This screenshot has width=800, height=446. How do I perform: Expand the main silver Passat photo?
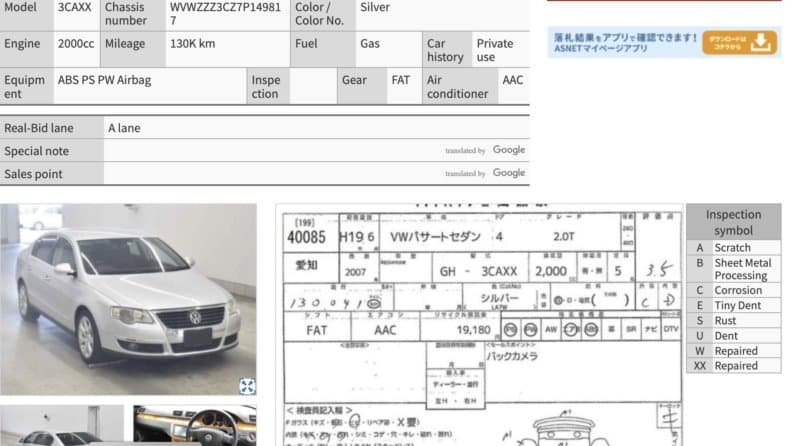[x=247, y=386]
